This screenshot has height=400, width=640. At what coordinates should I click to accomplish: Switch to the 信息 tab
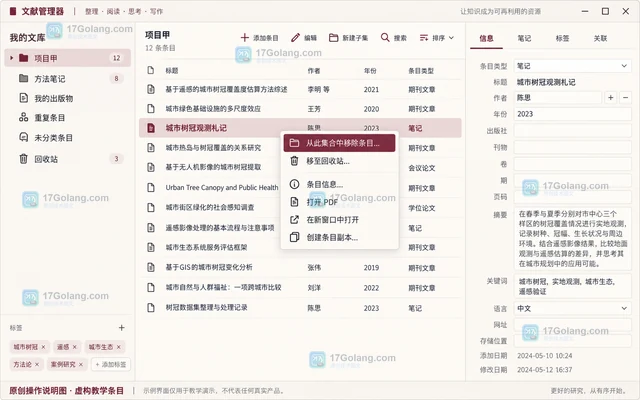486,38
